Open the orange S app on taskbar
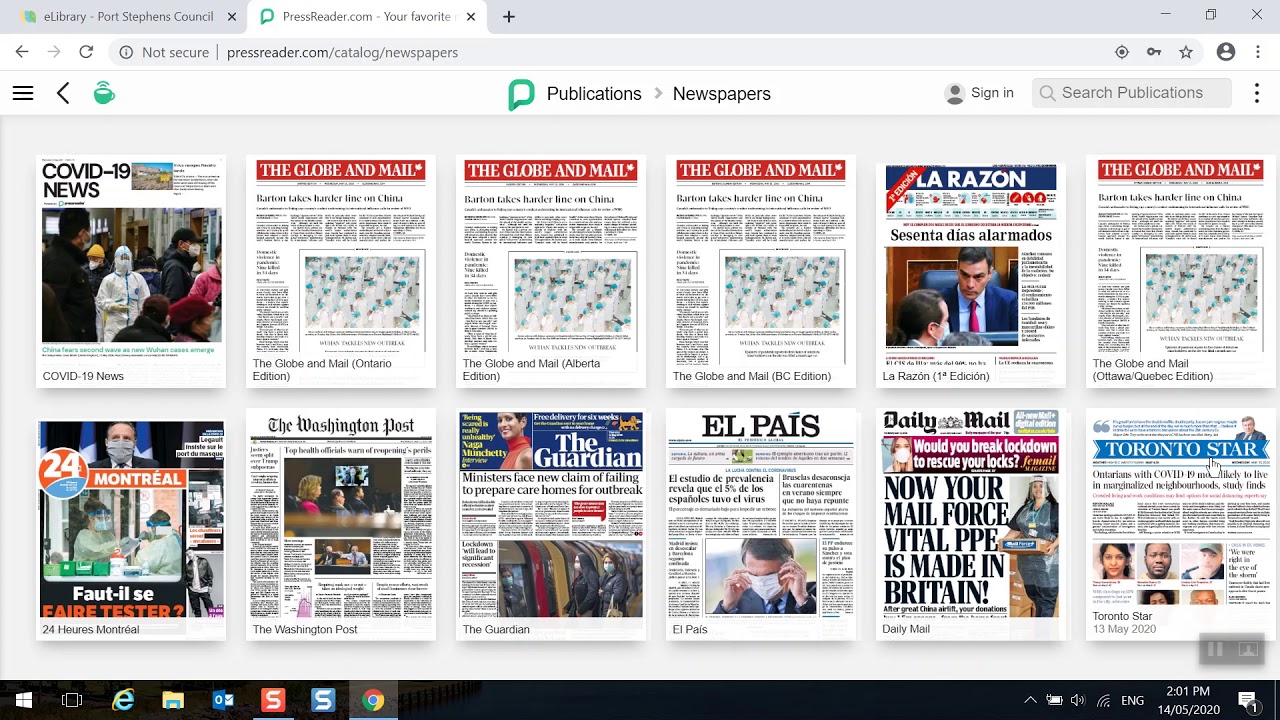1280x720 pixels. coord(273,700)
